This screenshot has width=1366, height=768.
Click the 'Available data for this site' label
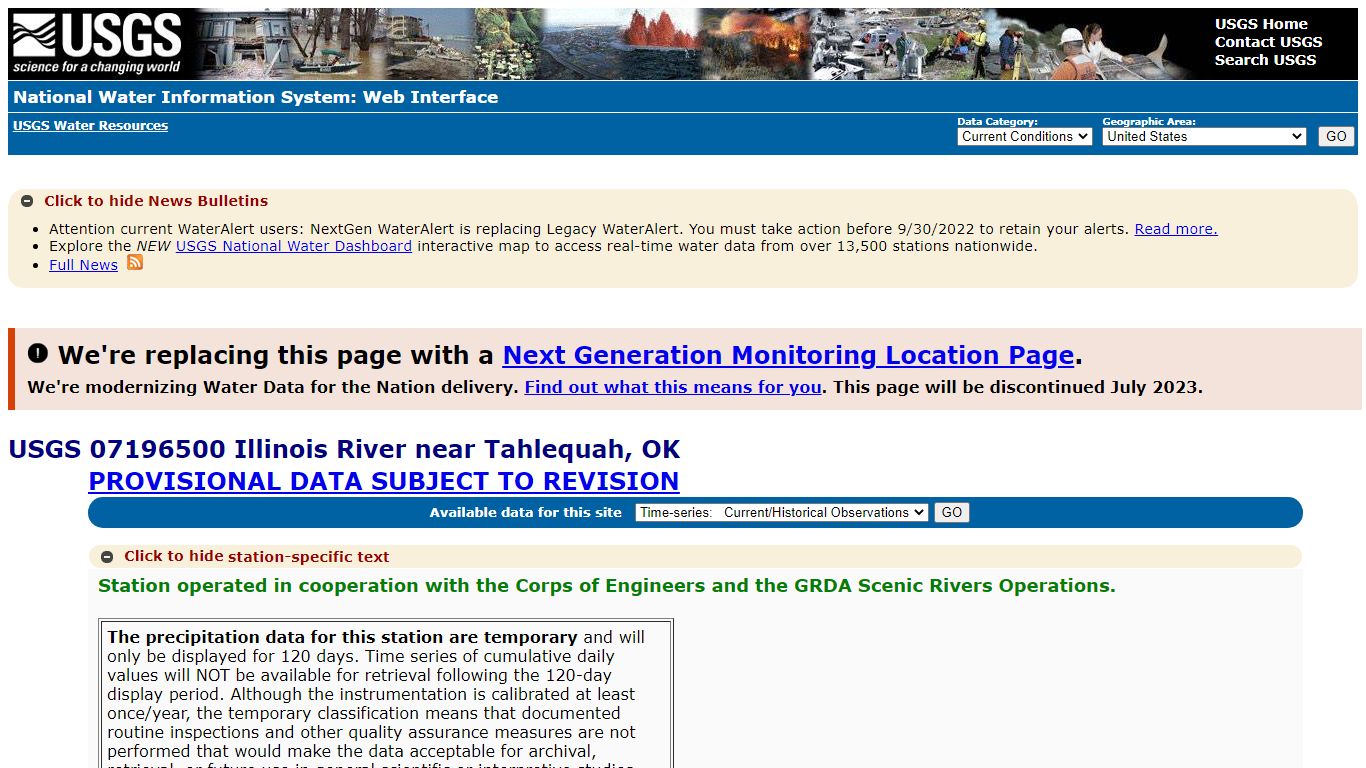526,513
